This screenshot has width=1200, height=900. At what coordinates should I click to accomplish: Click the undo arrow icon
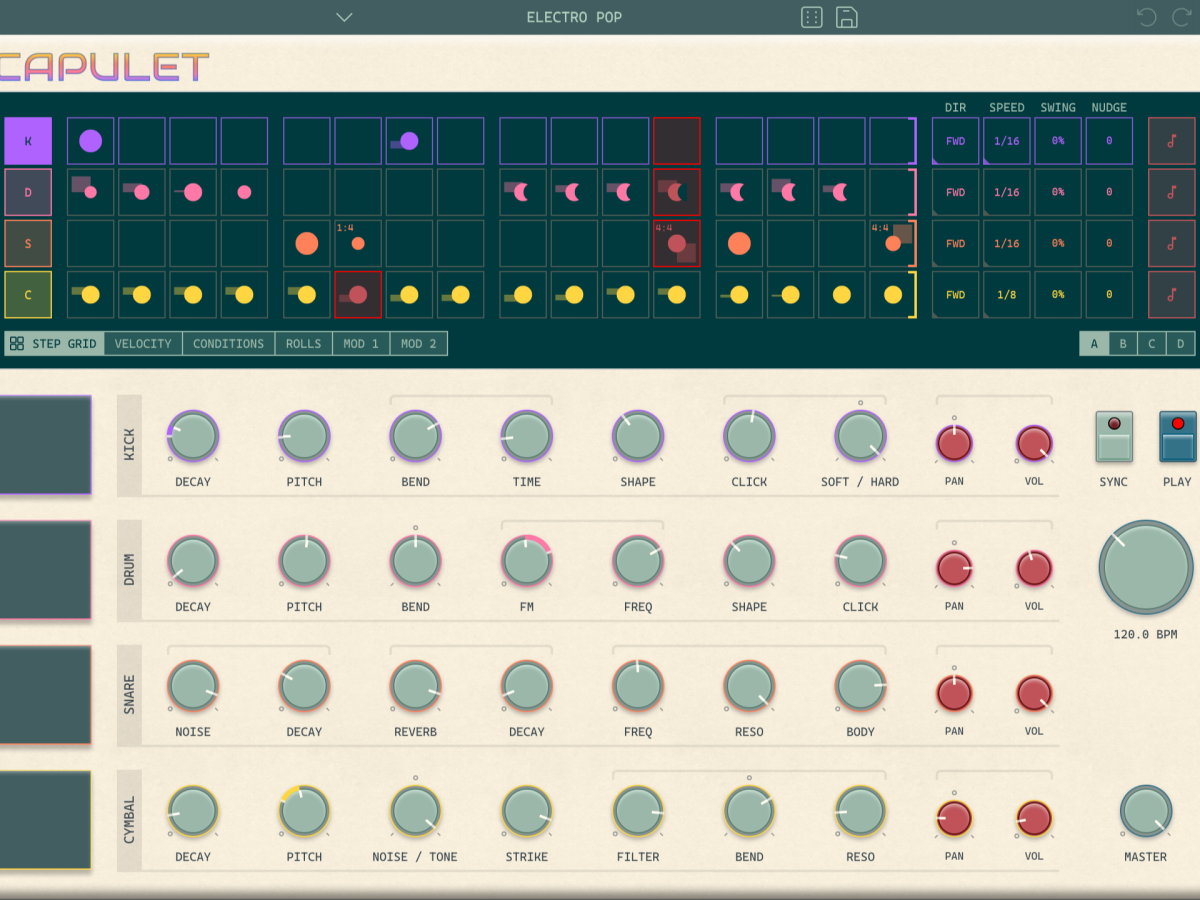pyautogui.click(x=1147, y=17)
